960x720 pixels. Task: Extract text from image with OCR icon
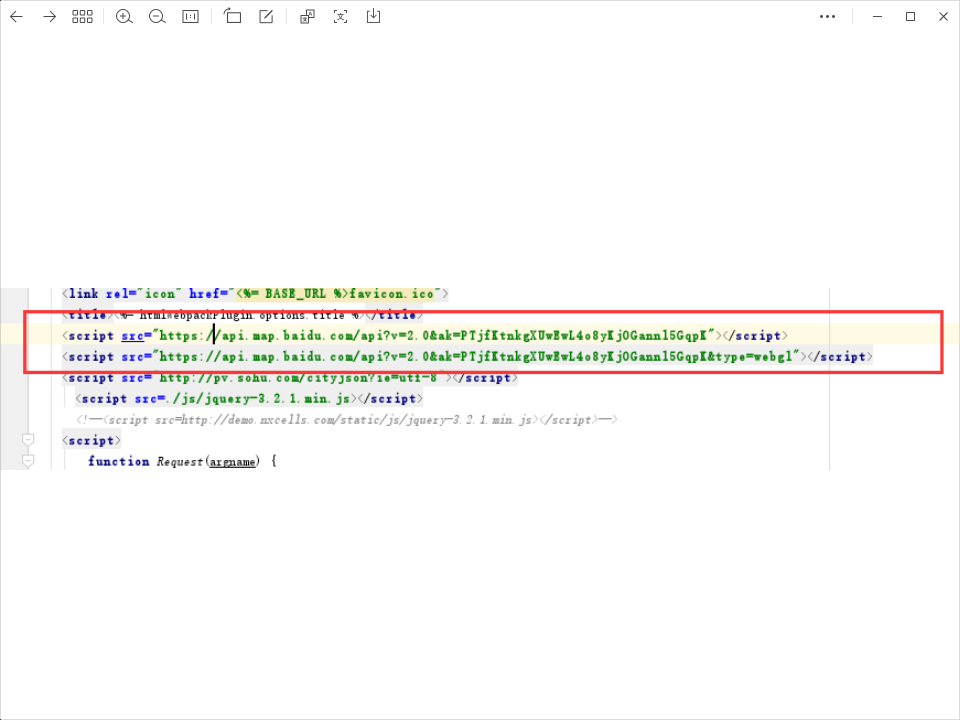341,17
